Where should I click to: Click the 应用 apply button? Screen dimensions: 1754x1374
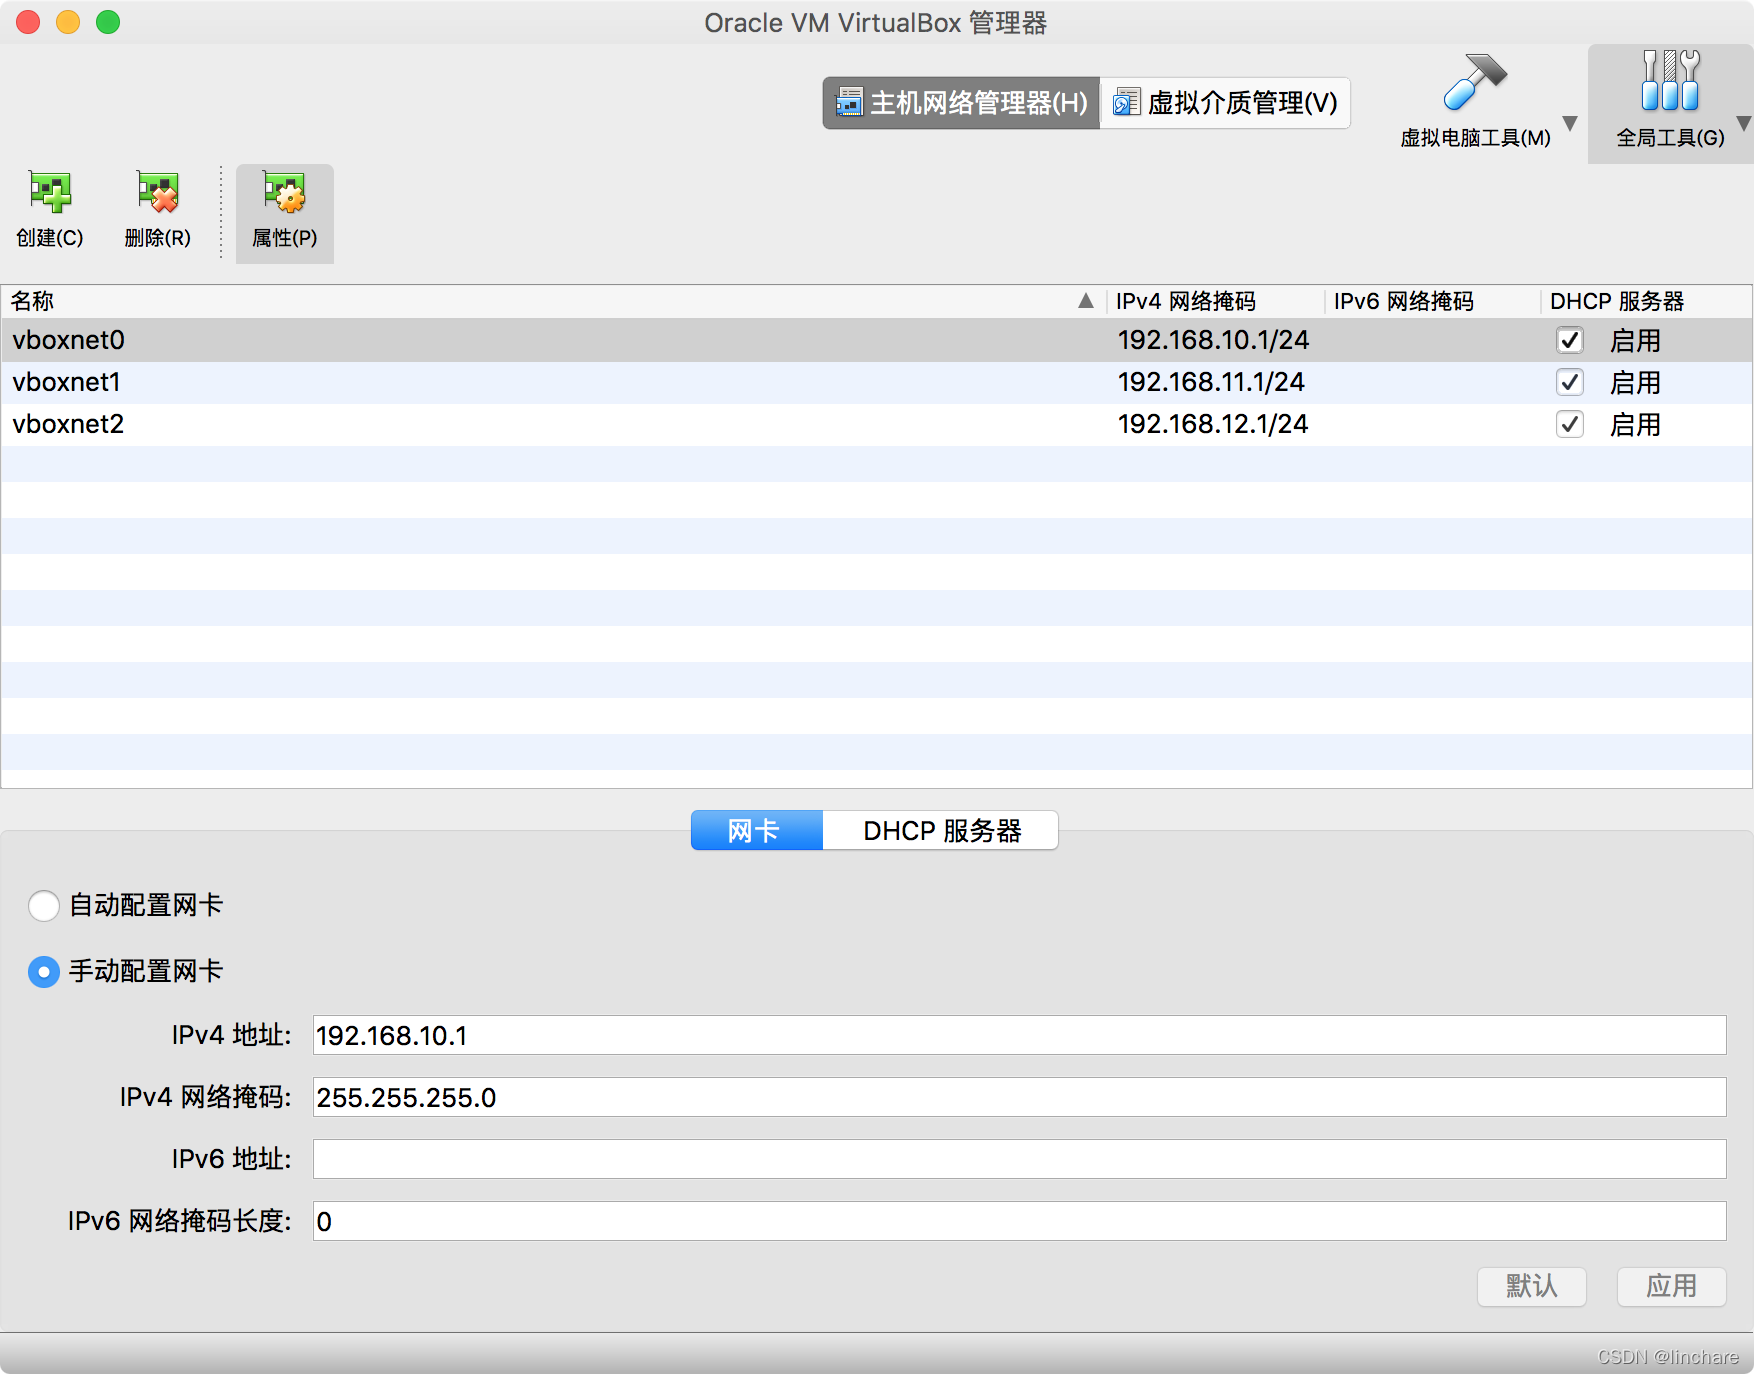(1672, 1286)
